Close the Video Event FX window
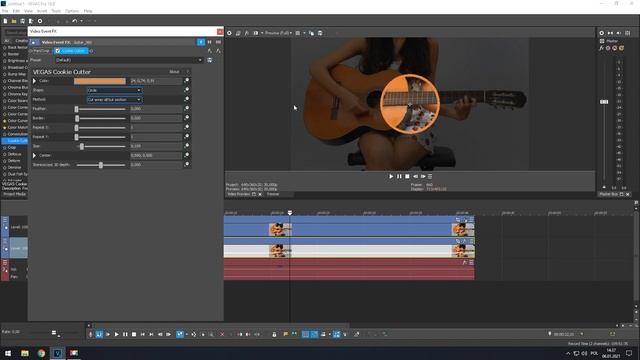This screenshot has height=360, width=640. click(220, 31)
